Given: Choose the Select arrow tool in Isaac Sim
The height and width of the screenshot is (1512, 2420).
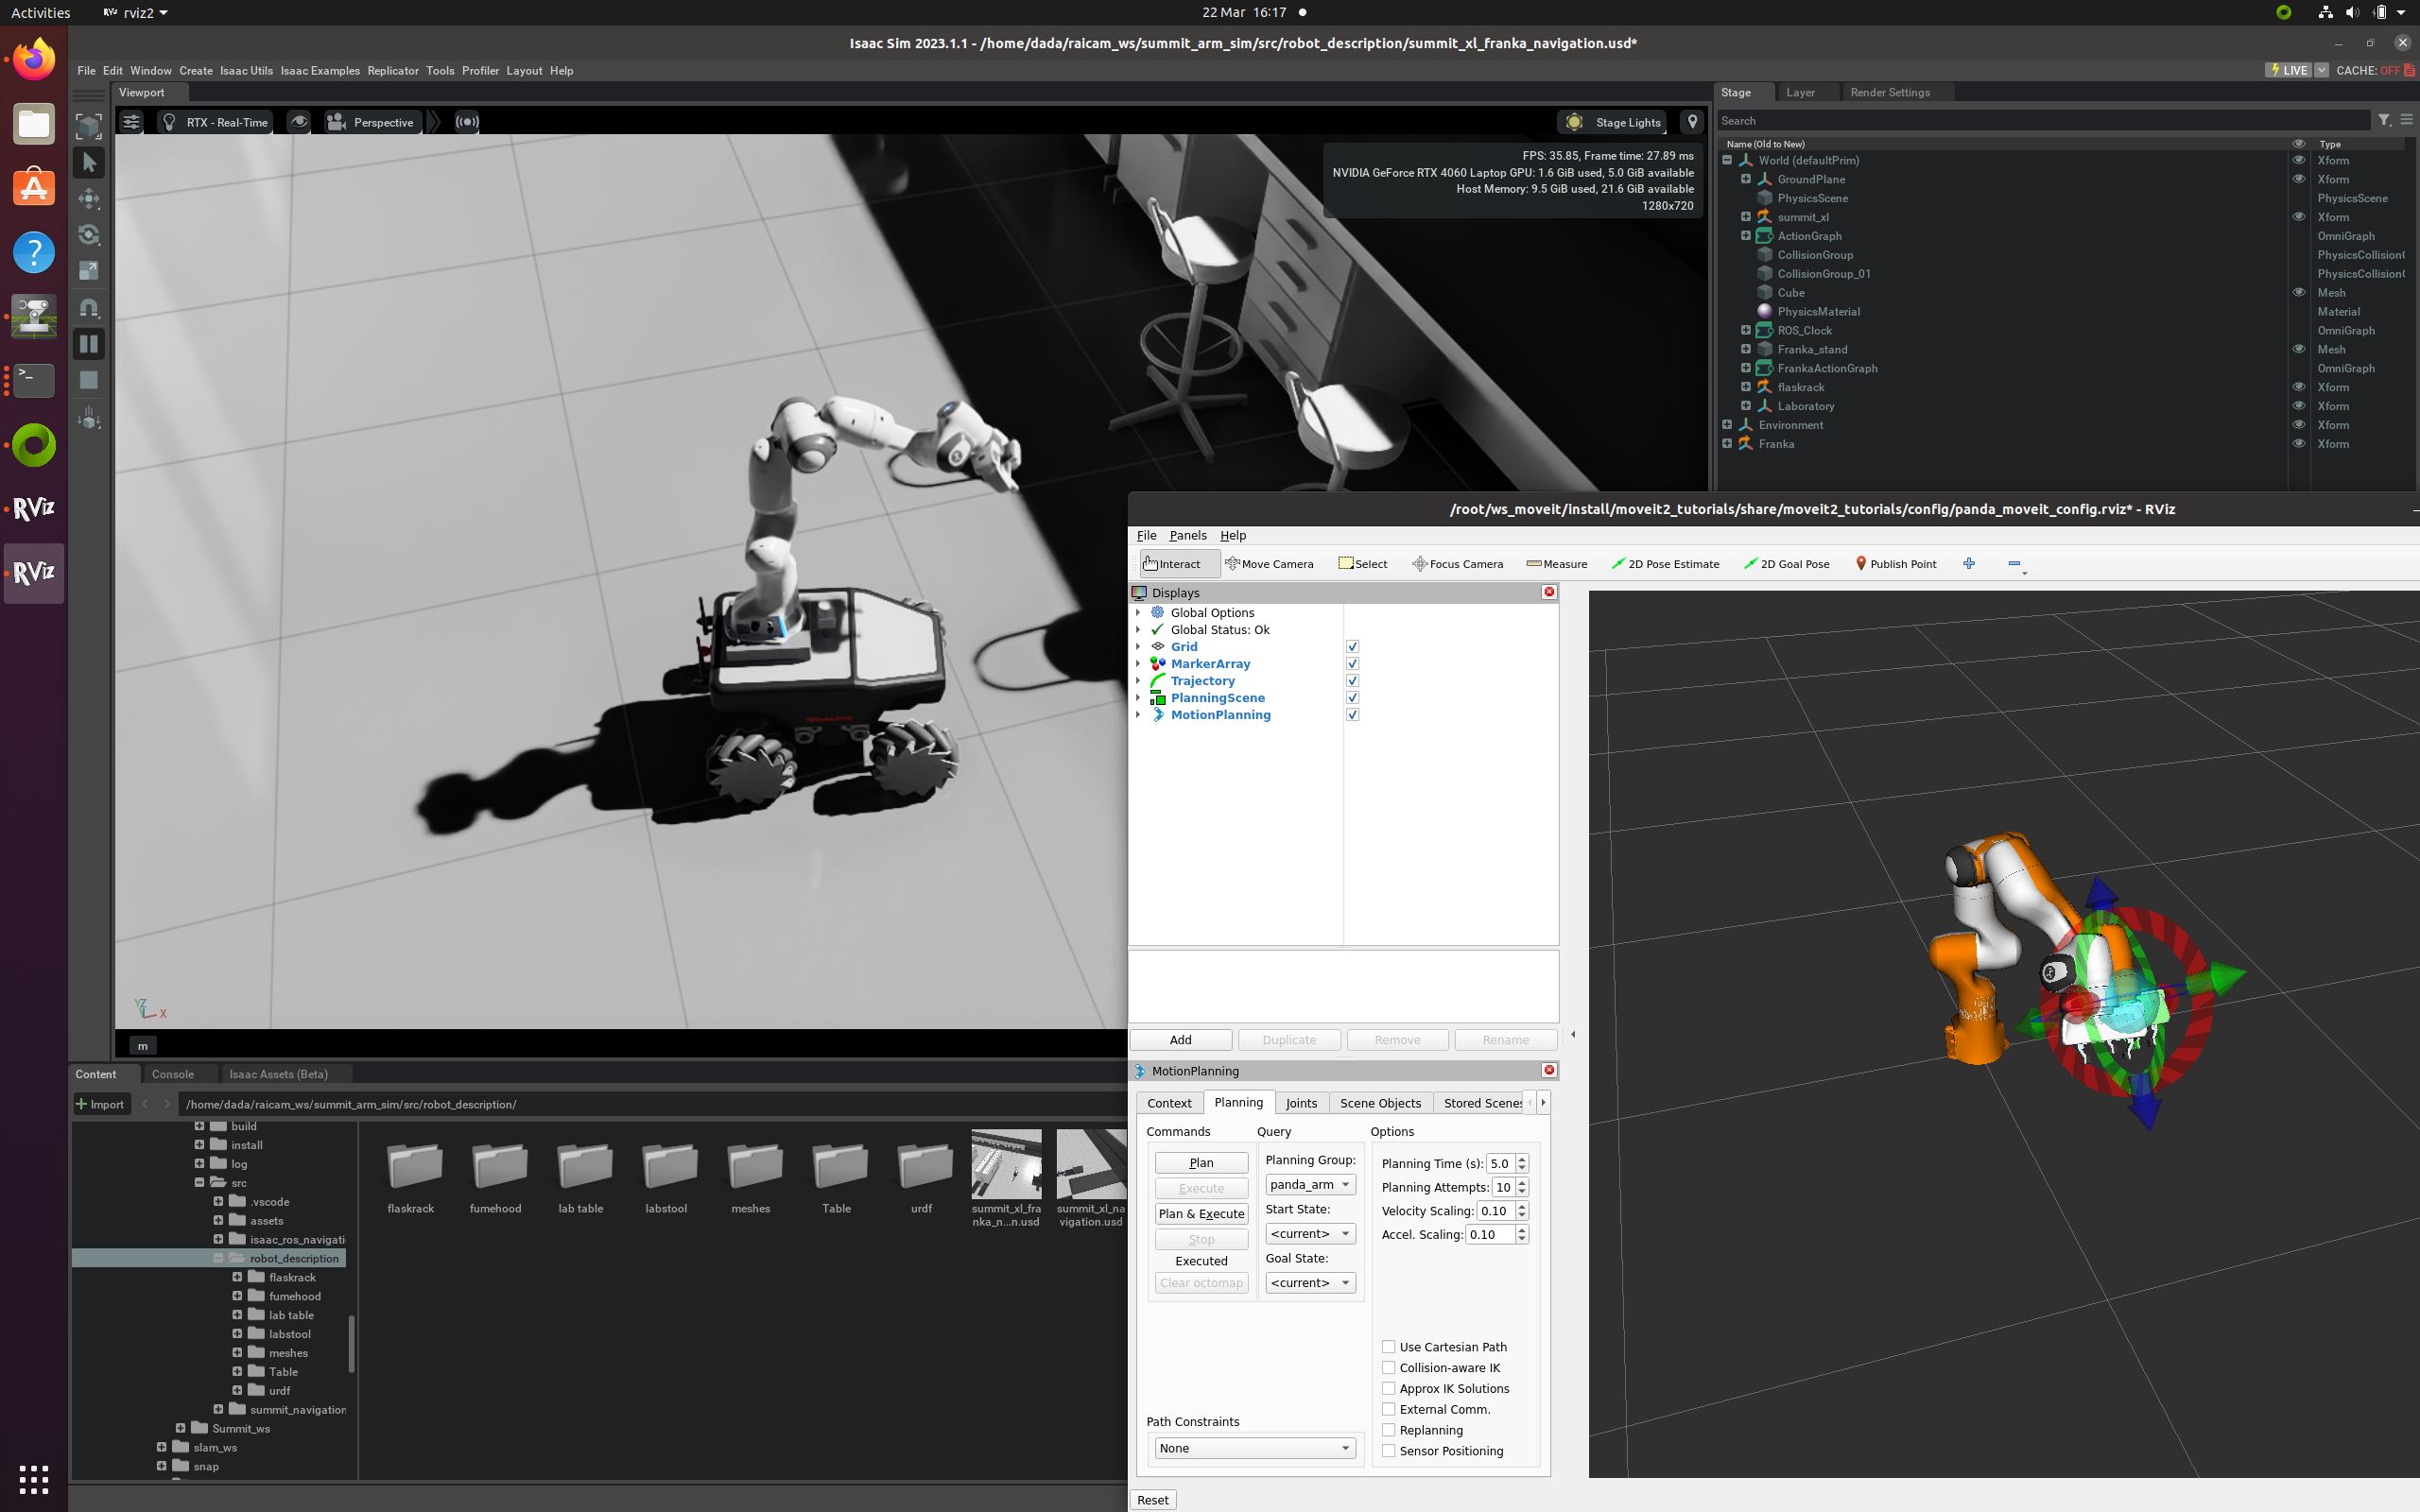Looking at the screenshot, I should pos(89,162).
